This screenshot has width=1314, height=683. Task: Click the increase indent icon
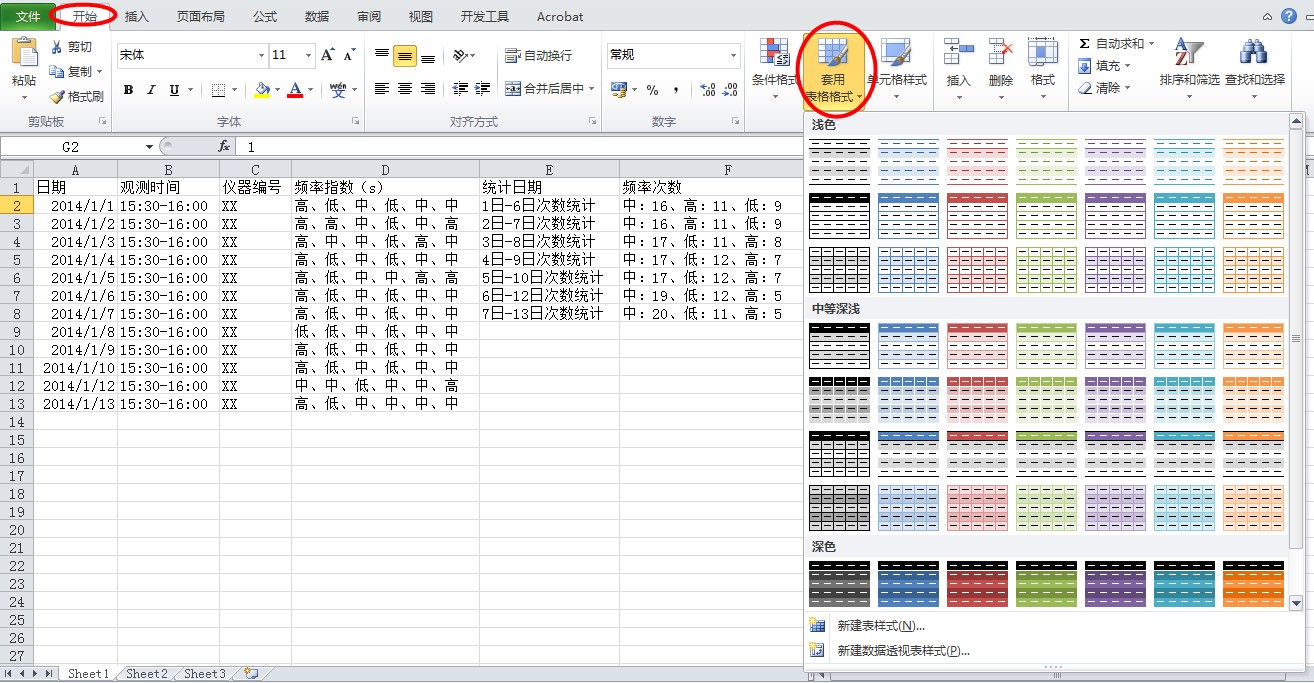click(x=483, y=89)
